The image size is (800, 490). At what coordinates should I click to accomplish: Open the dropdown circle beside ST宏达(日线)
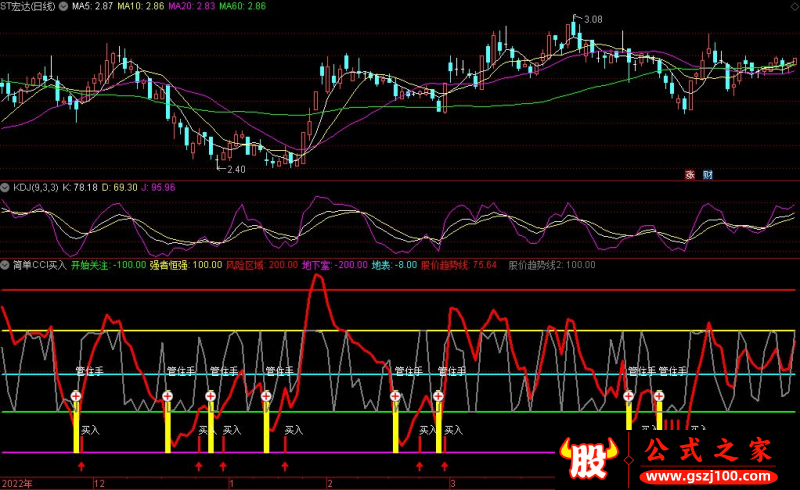(63, 7)
